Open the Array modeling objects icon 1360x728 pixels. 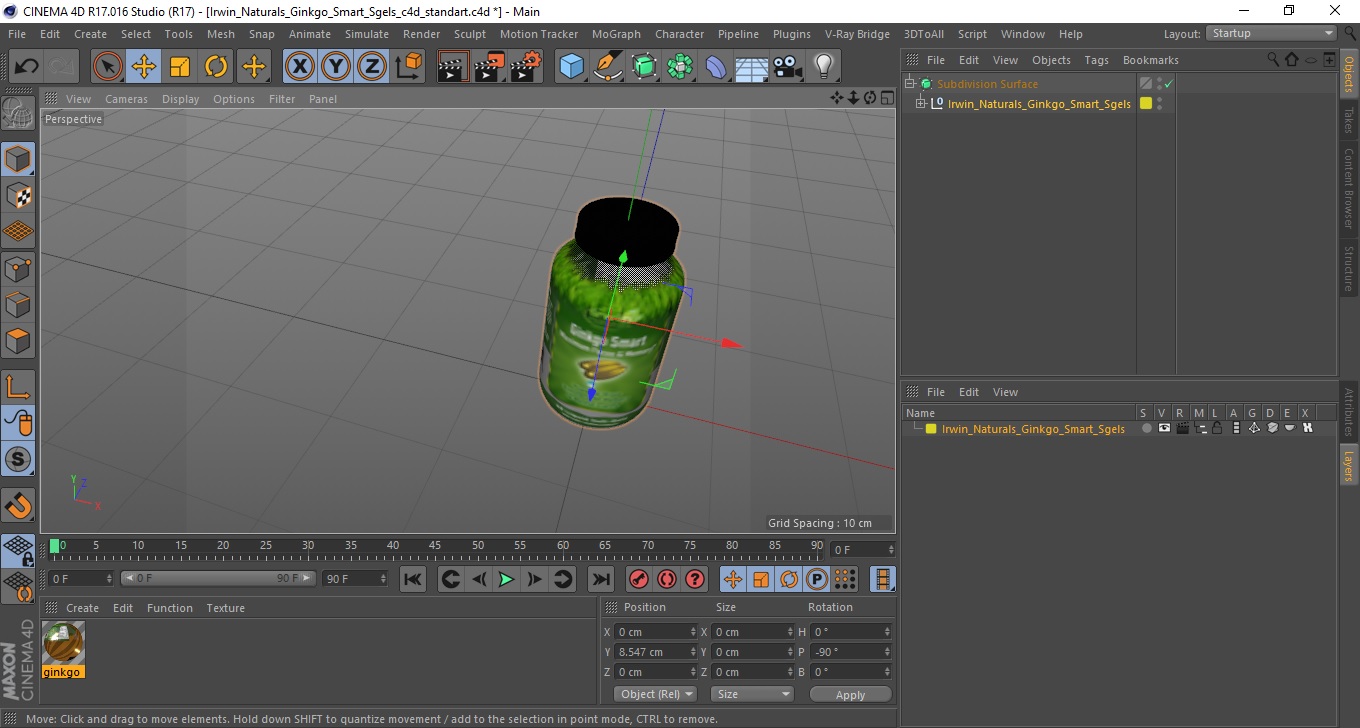click(680, 67)
